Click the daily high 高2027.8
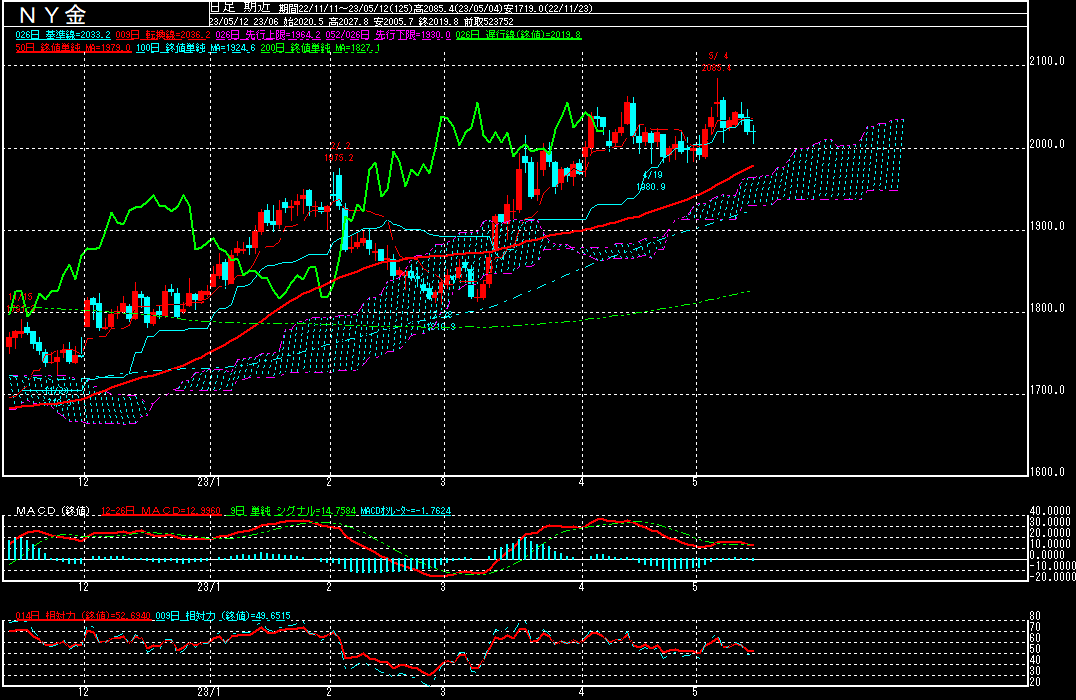Viewport: 1076px width, 700px height. (x=349, y=22)
